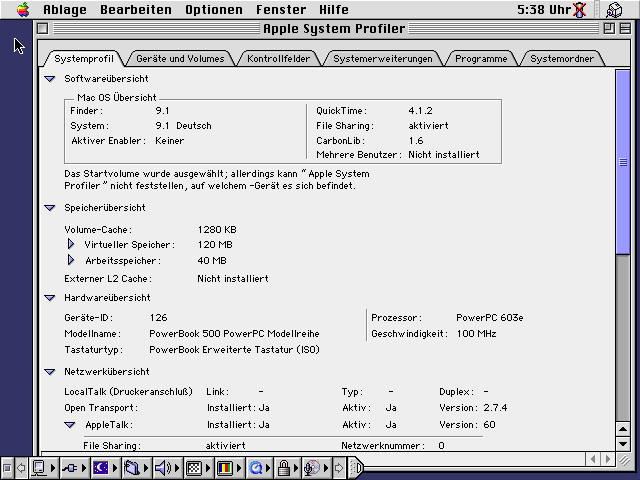Click the Virtueller Speicher value 120 MB
Image resolution: width=640 pixels, height=480 pixels.
pos(215,245)
